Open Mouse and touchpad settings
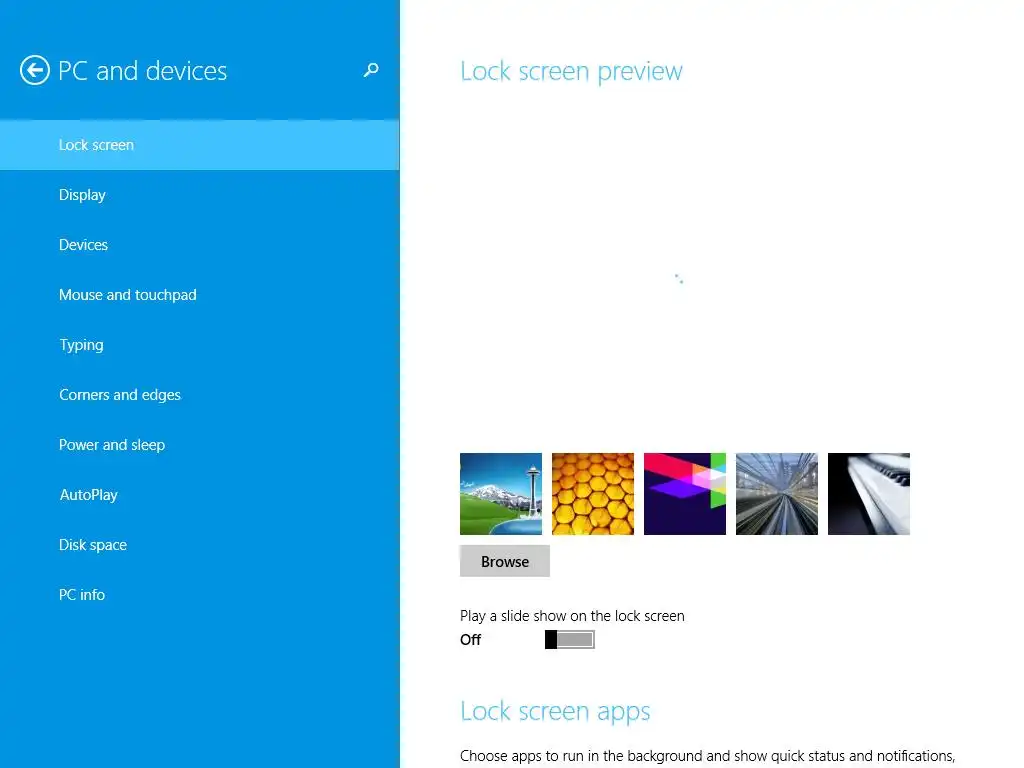Screen dimensions: 1024x768 click(x=200, y=295)
